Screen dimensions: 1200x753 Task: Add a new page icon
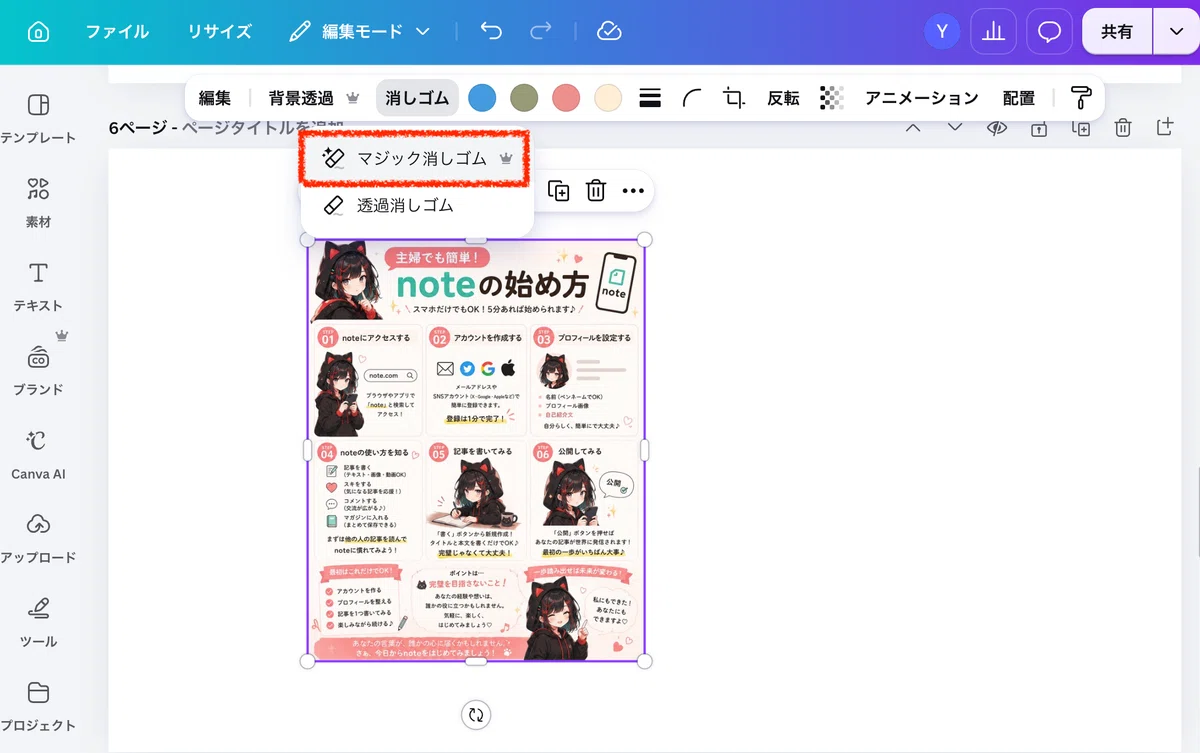tap(1165, 127)
